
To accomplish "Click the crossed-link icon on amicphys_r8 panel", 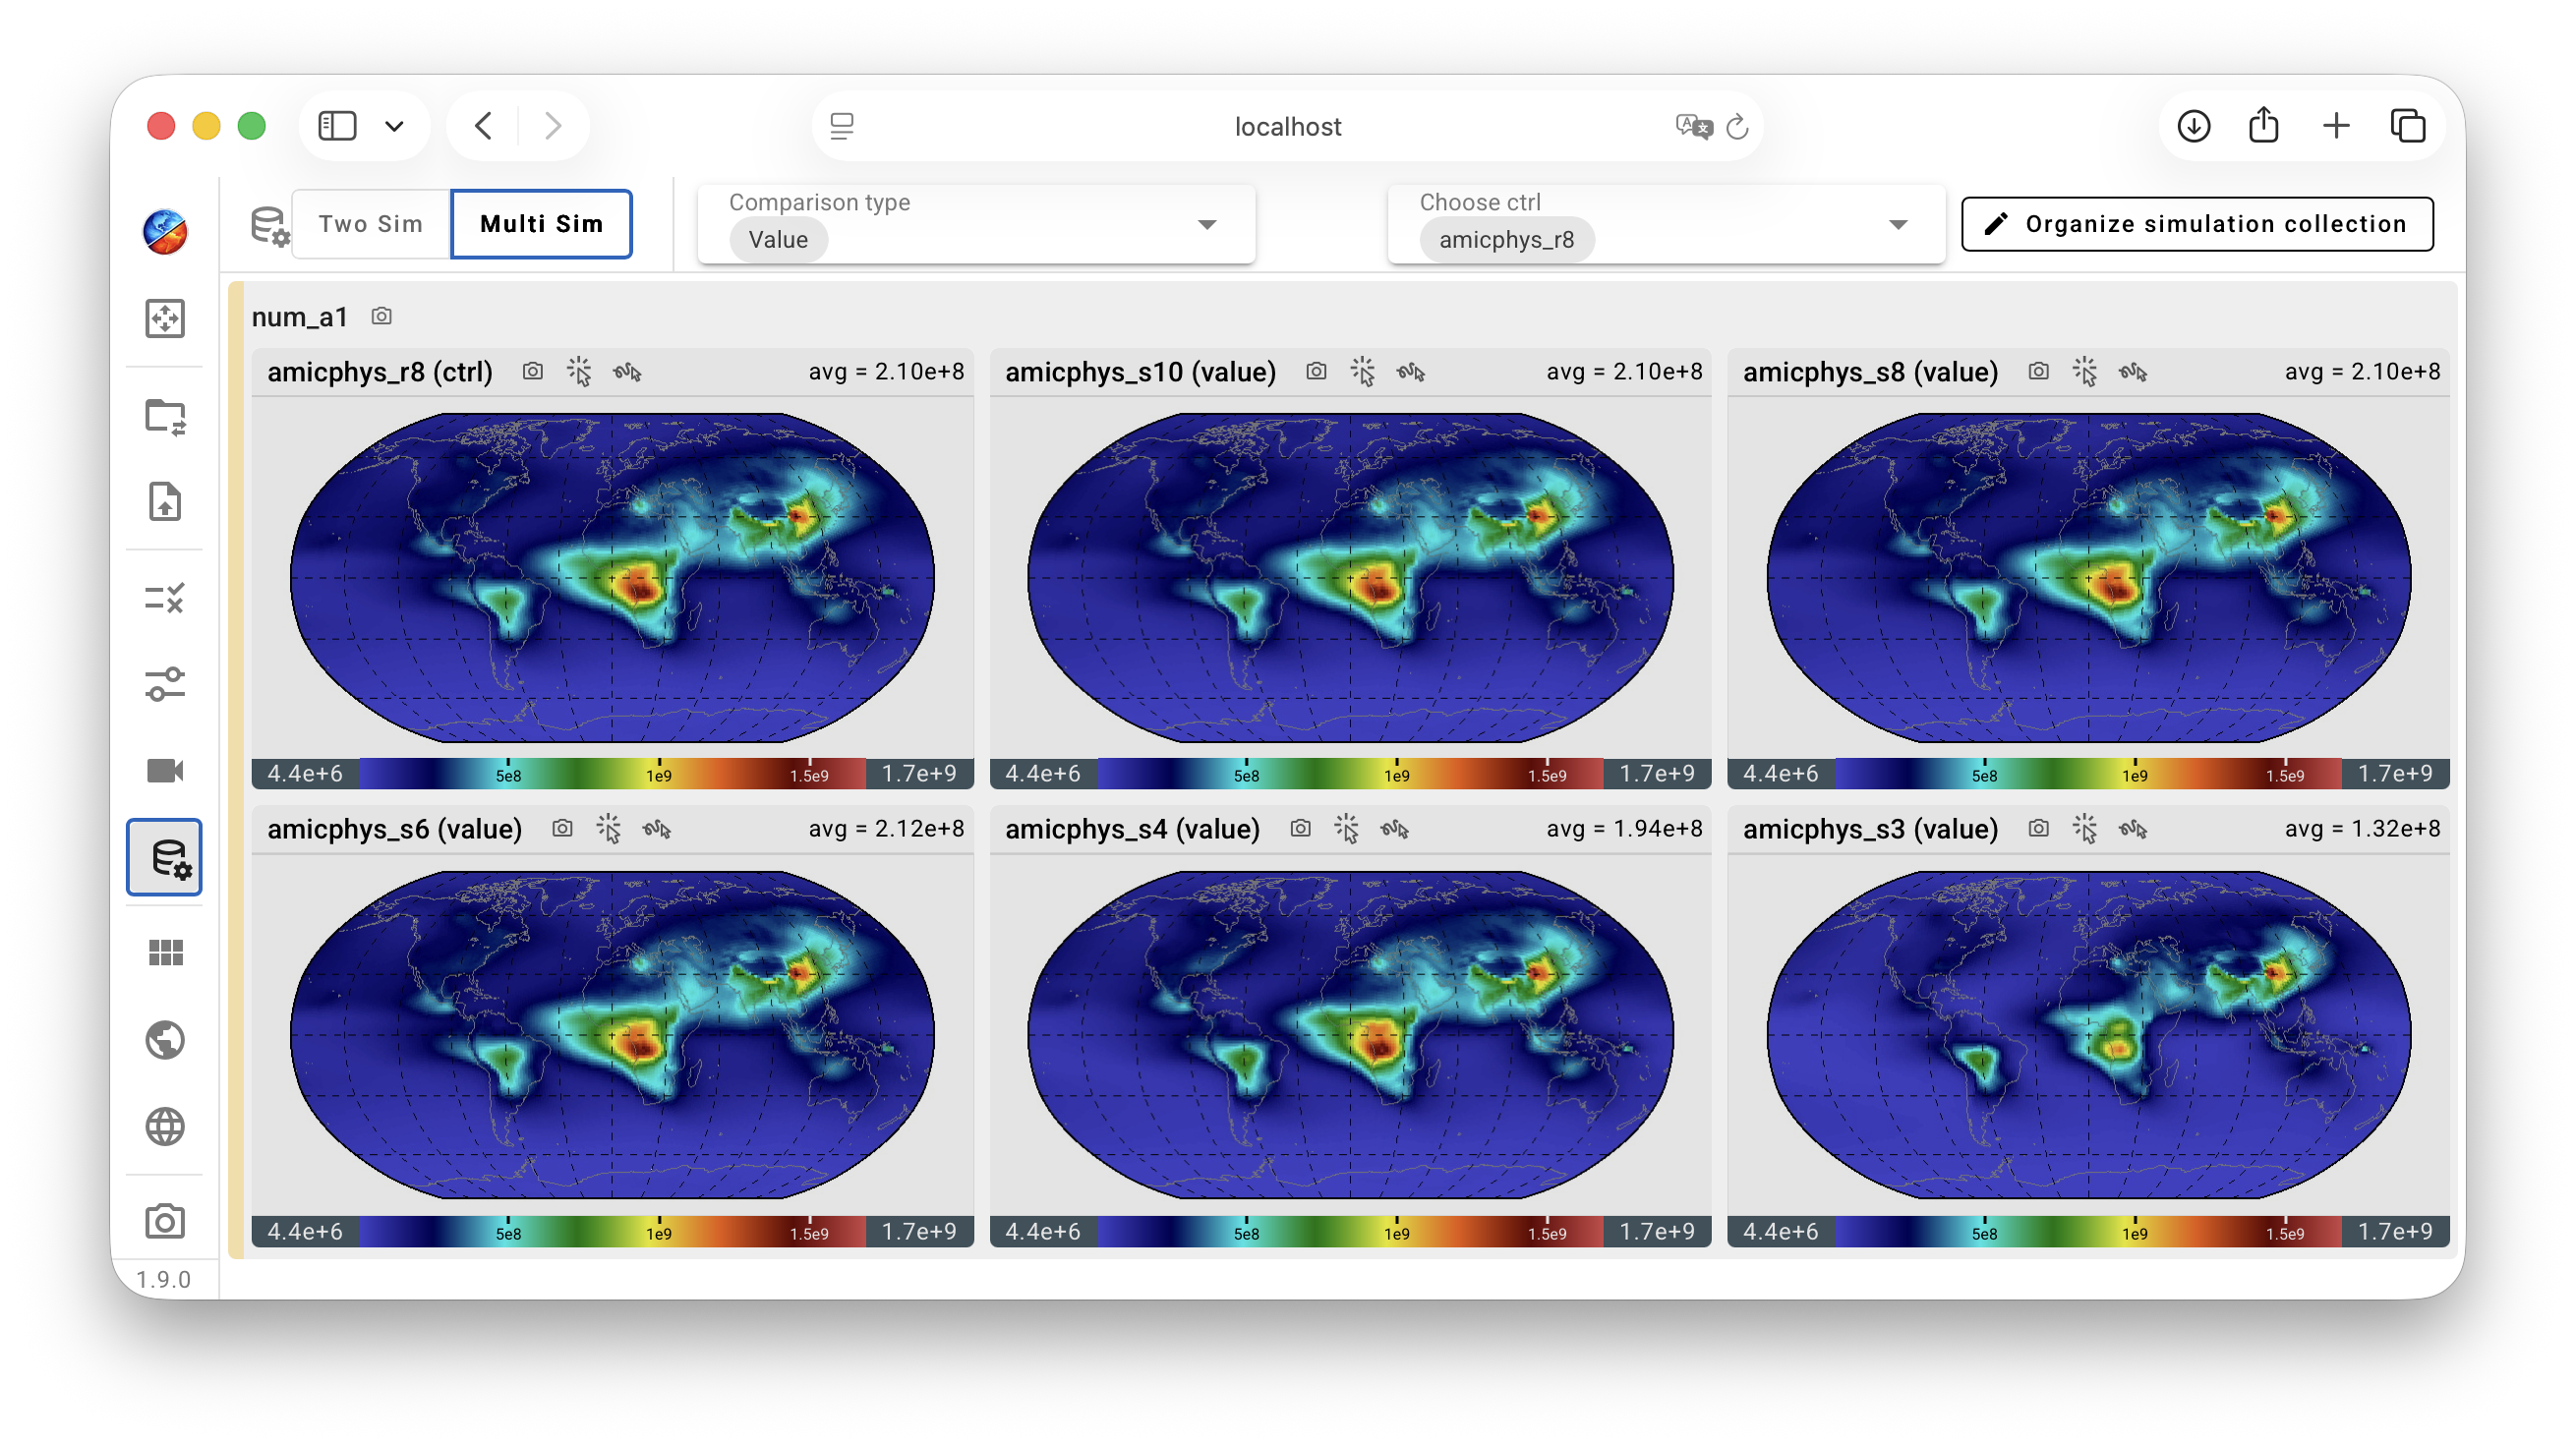I will (628, 372).
